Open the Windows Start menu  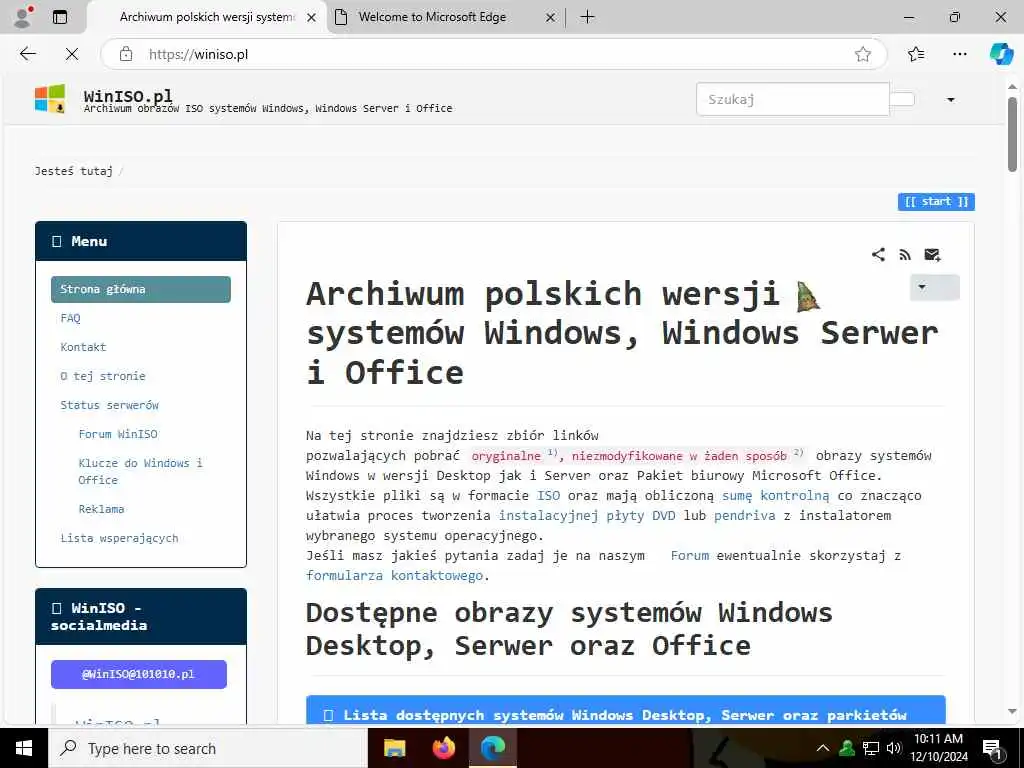pyautogui.click(x=24, y=748)
